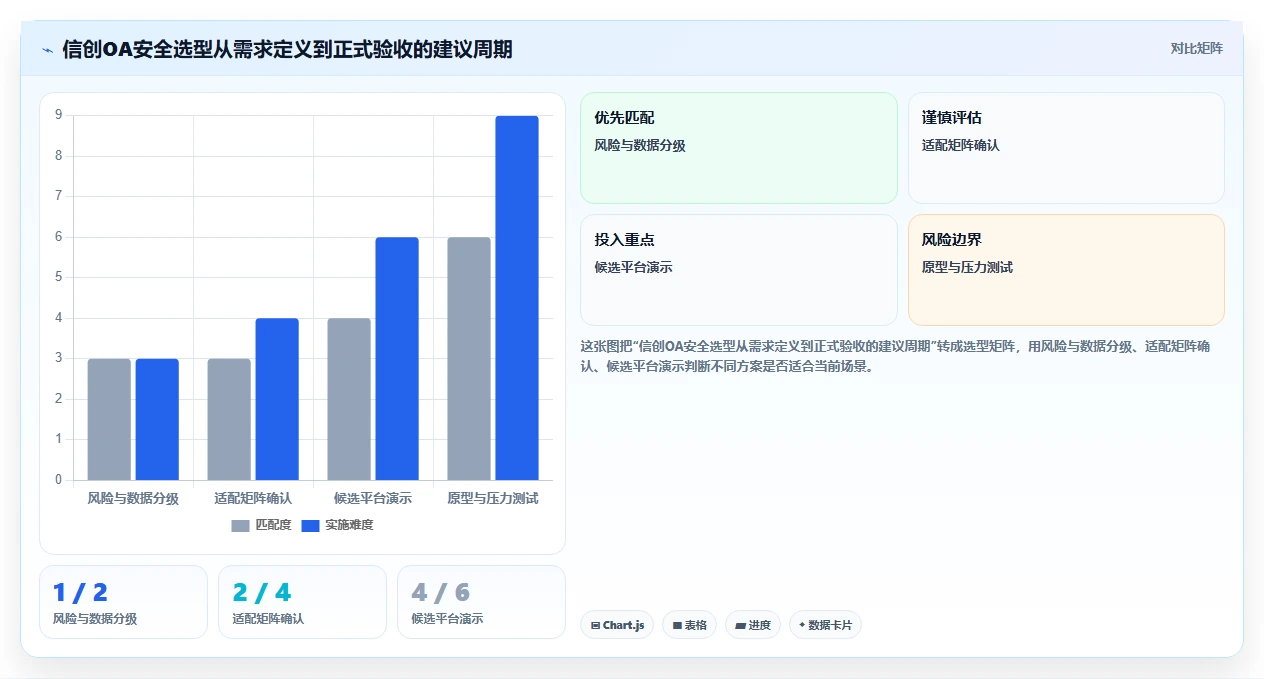Click the 进度 tag
This screenshot has width=1264, height=679.
753,625
